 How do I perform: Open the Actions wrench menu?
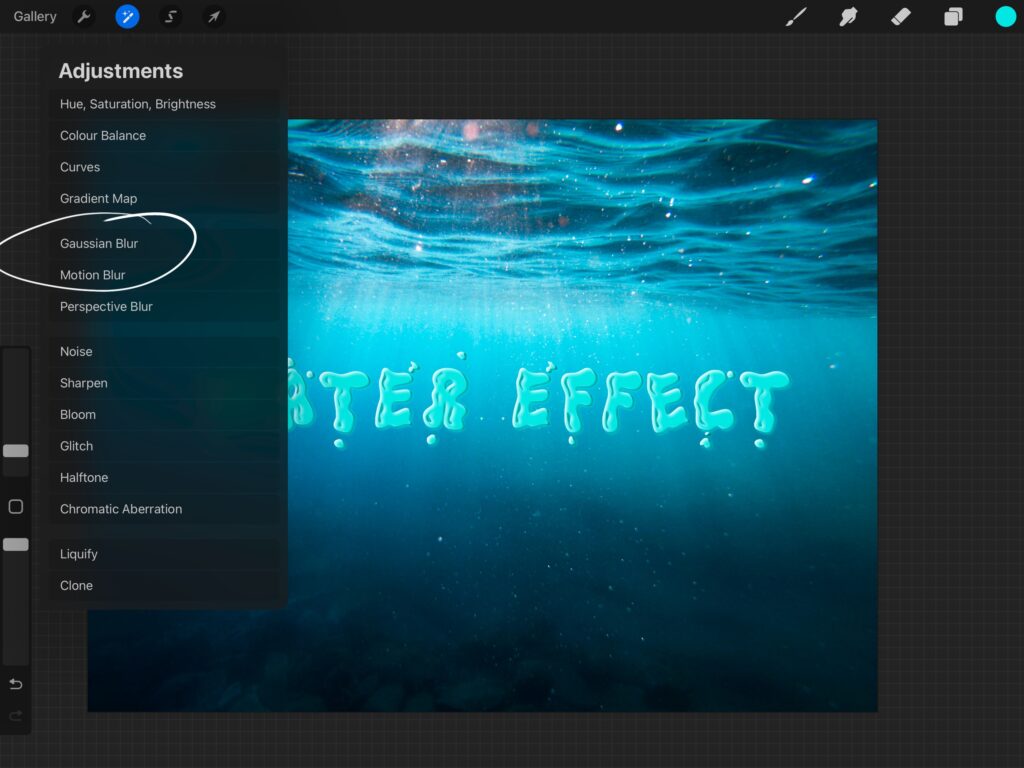coord(84,17)
